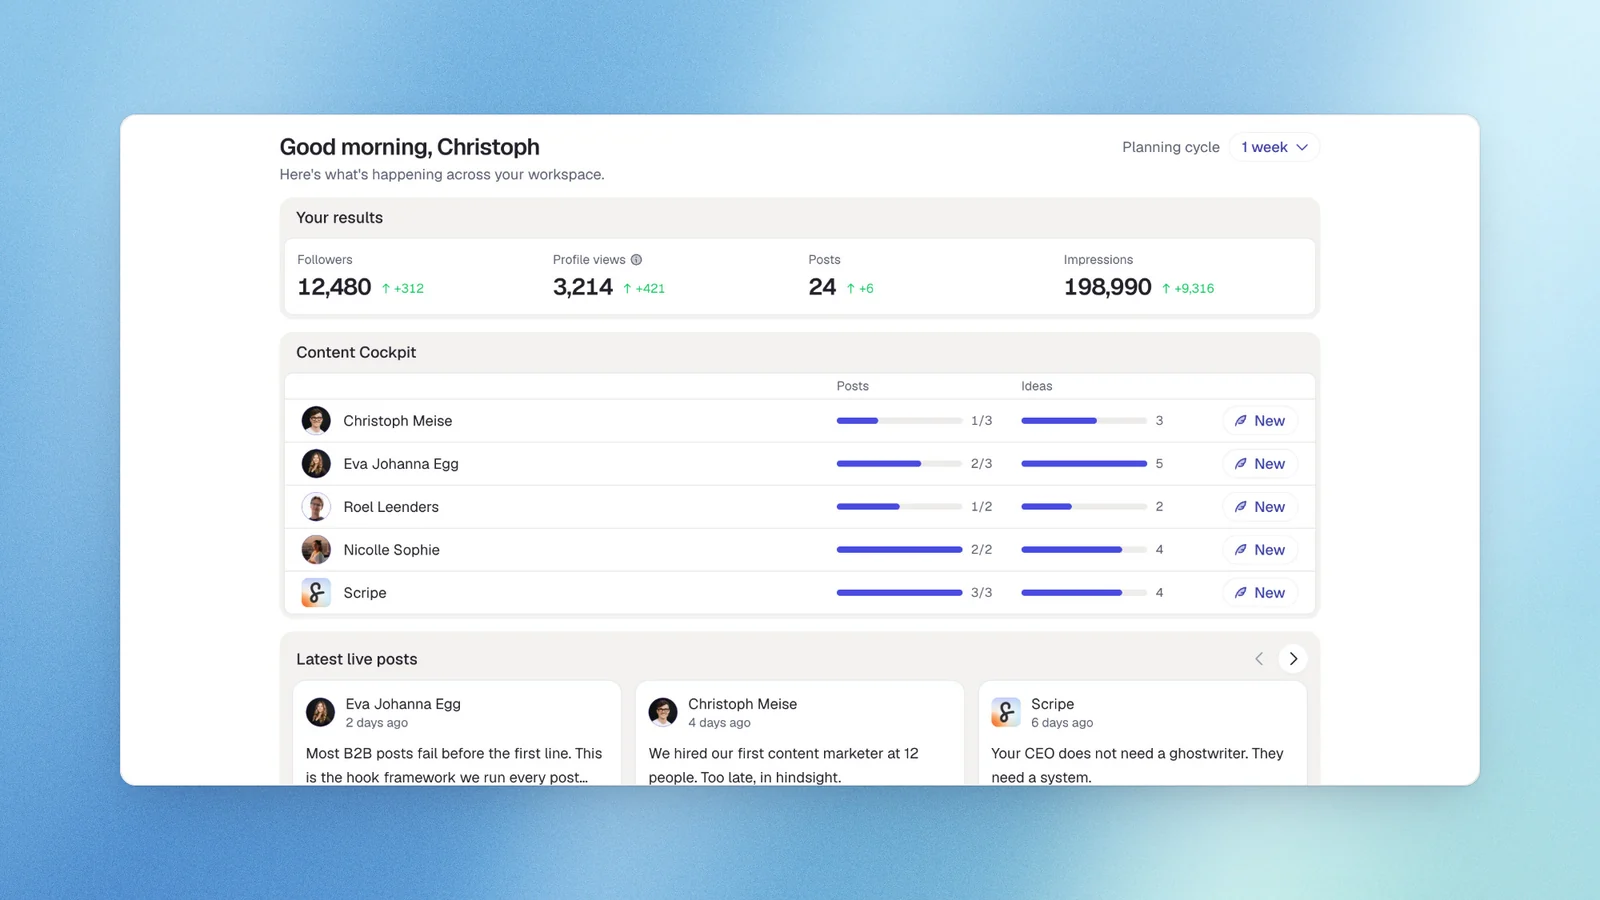Viewport: 1600px width, 900px height.
Task: Click Christoph Meise's posts progress bar
Action: pos(899,421)
